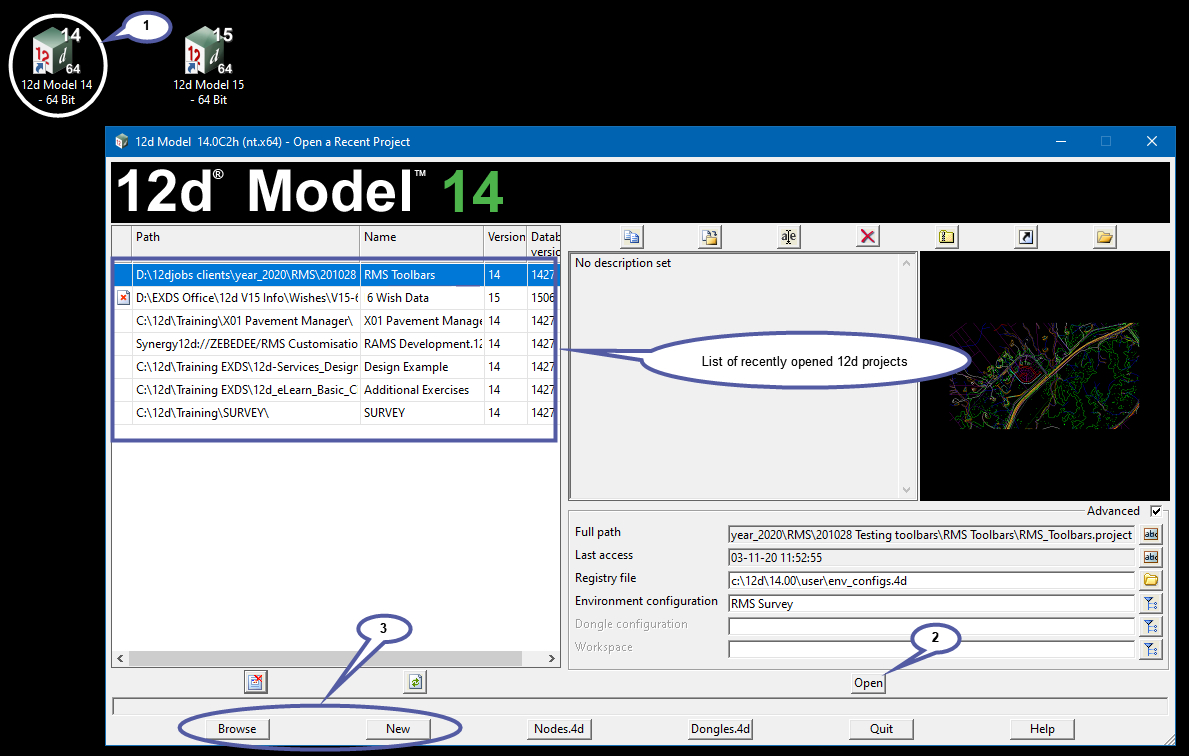The height and width of the screenshot is (756, 1189).
Task: Click the Last access field
Action: click(x=931, y=557)
